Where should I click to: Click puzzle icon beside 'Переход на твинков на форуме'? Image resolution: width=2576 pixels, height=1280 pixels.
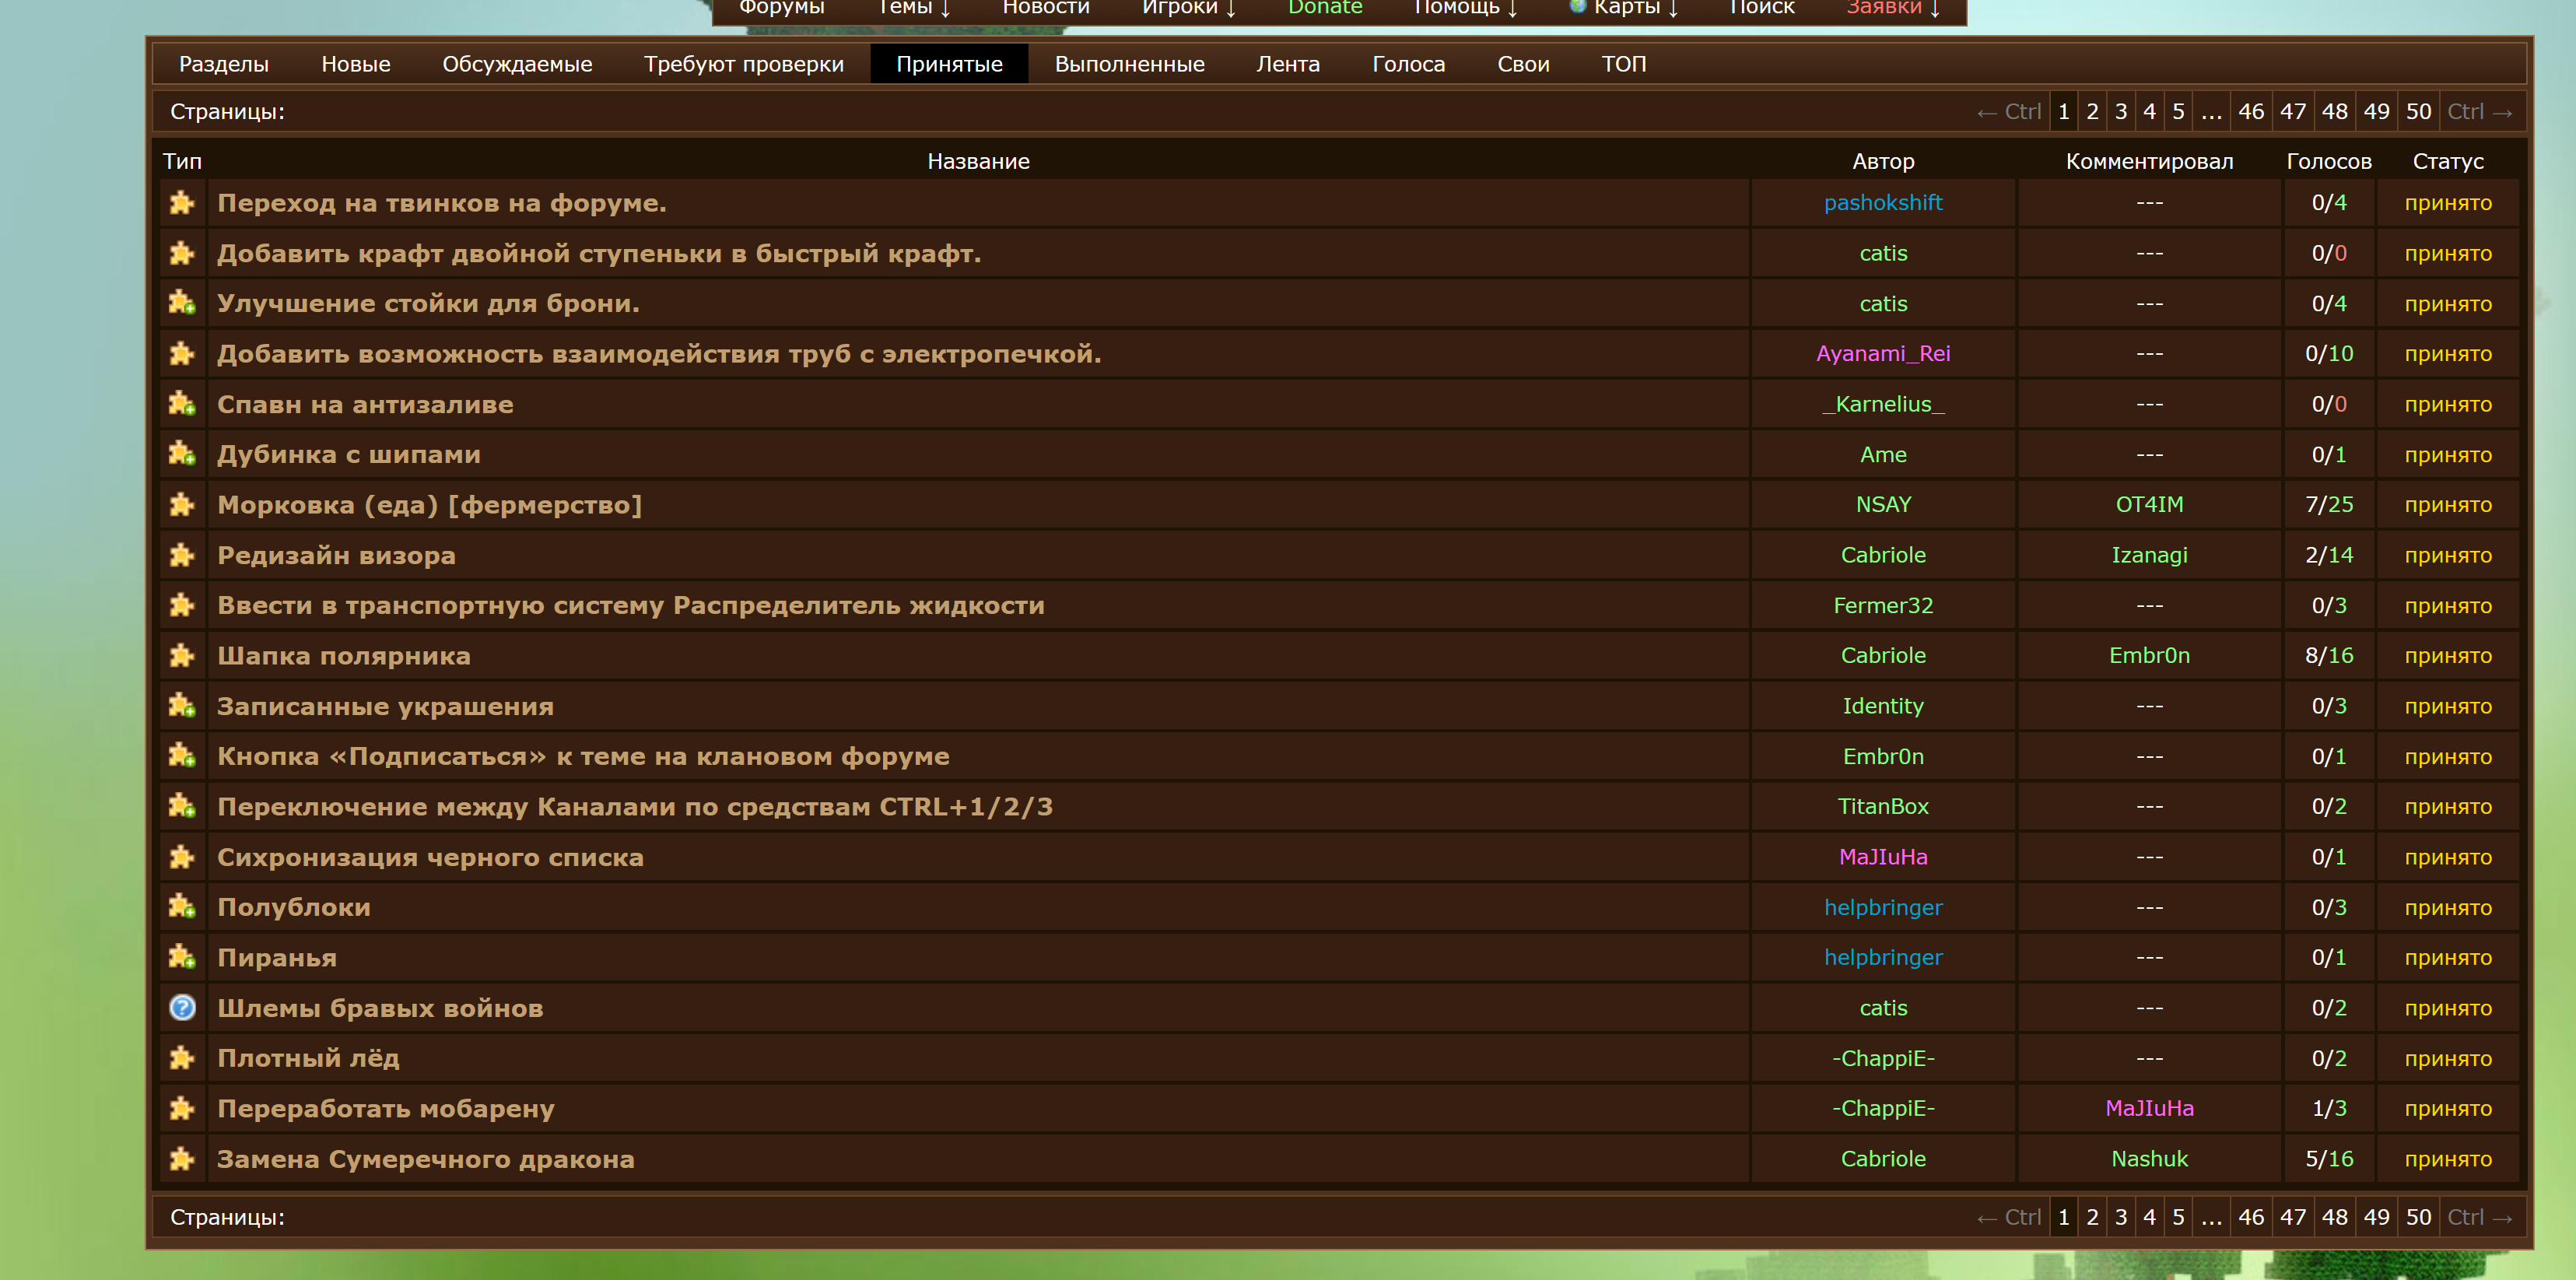181,203
